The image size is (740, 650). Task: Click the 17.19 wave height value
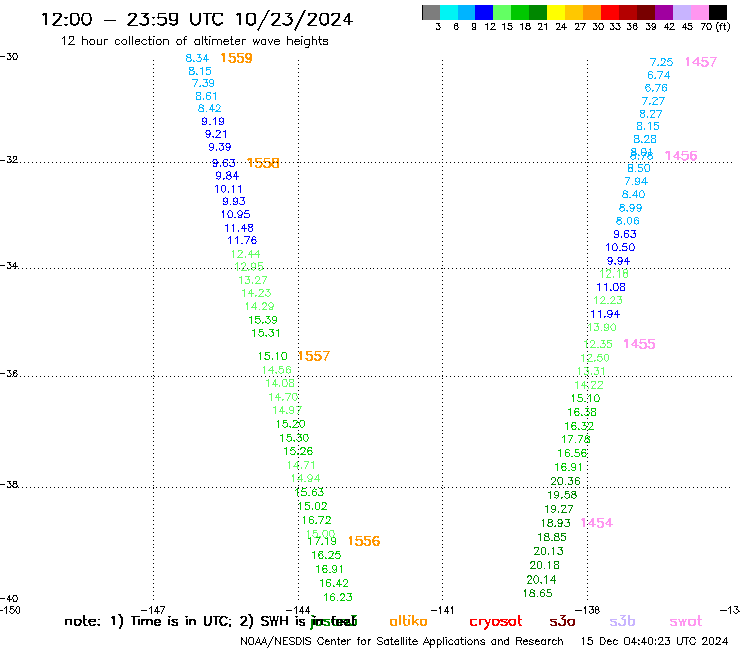click(x=322, y=541)
